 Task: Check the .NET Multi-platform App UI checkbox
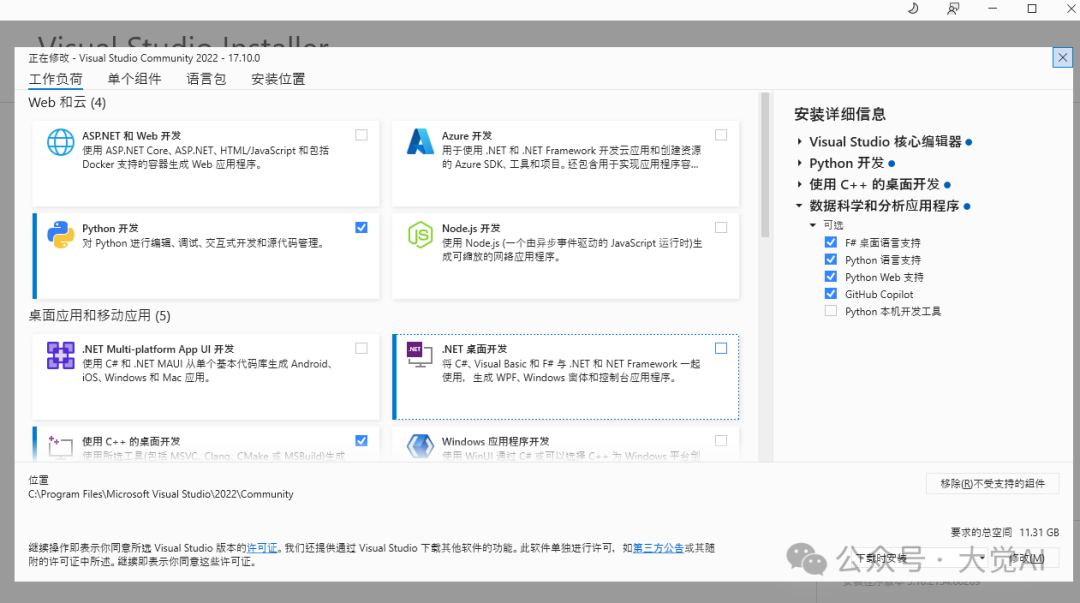click(x=361, y=348)
